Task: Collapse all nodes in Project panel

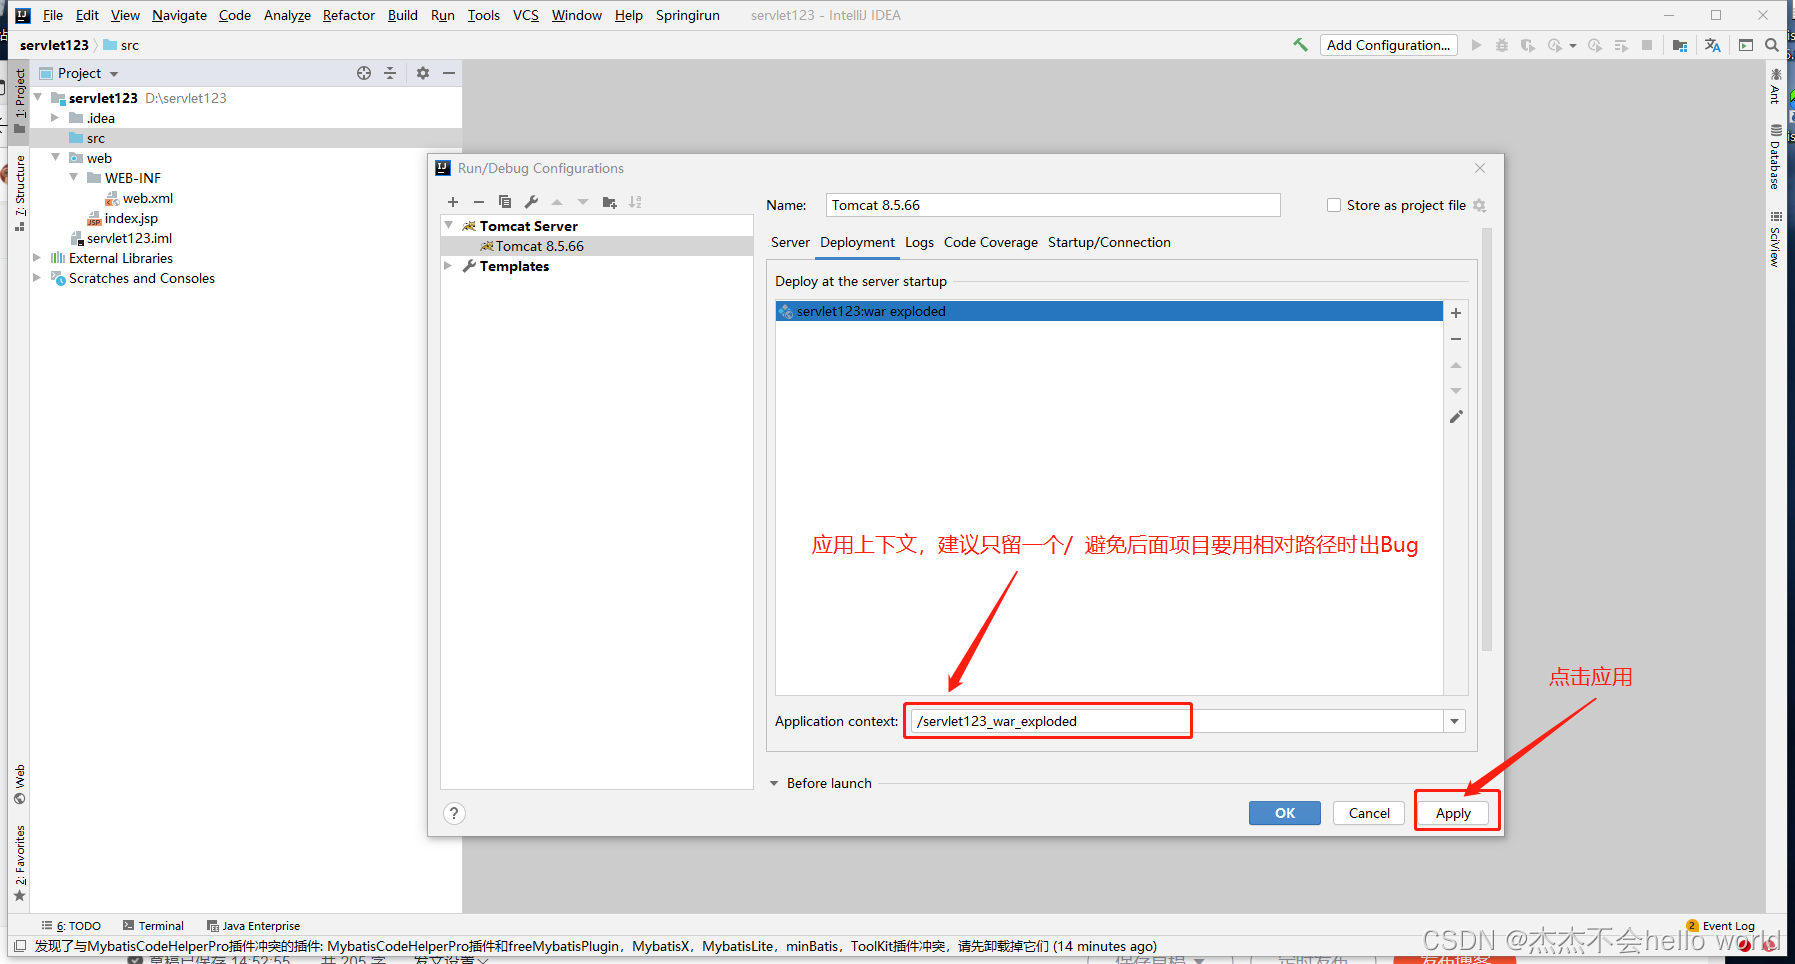Action: pyautogui.click(x=390, y=73)
